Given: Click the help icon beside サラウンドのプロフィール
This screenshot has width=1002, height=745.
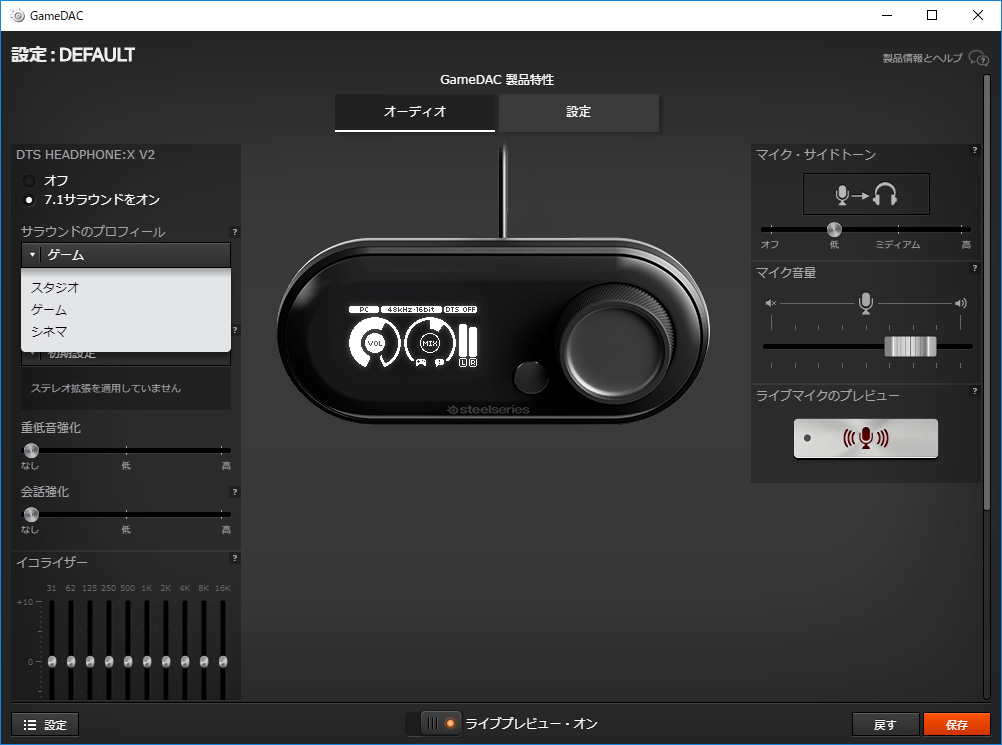Looking at the screenshot, I should click(x=235, y=232).
